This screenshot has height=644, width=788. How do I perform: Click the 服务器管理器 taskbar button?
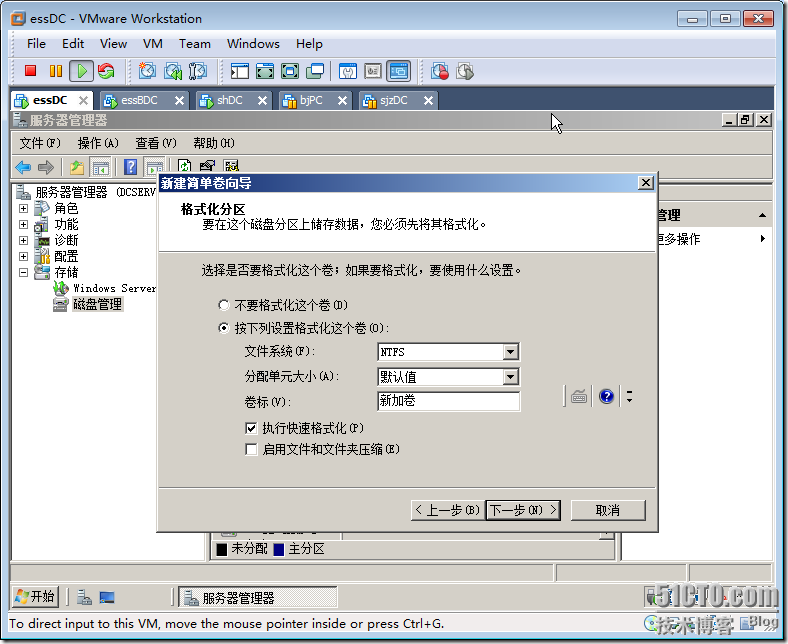(x=258, y=598)
